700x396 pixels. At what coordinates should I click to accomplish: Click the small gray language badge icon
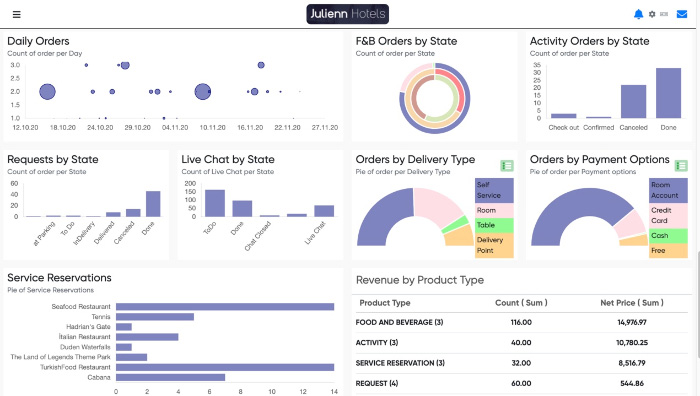(664, 14)
